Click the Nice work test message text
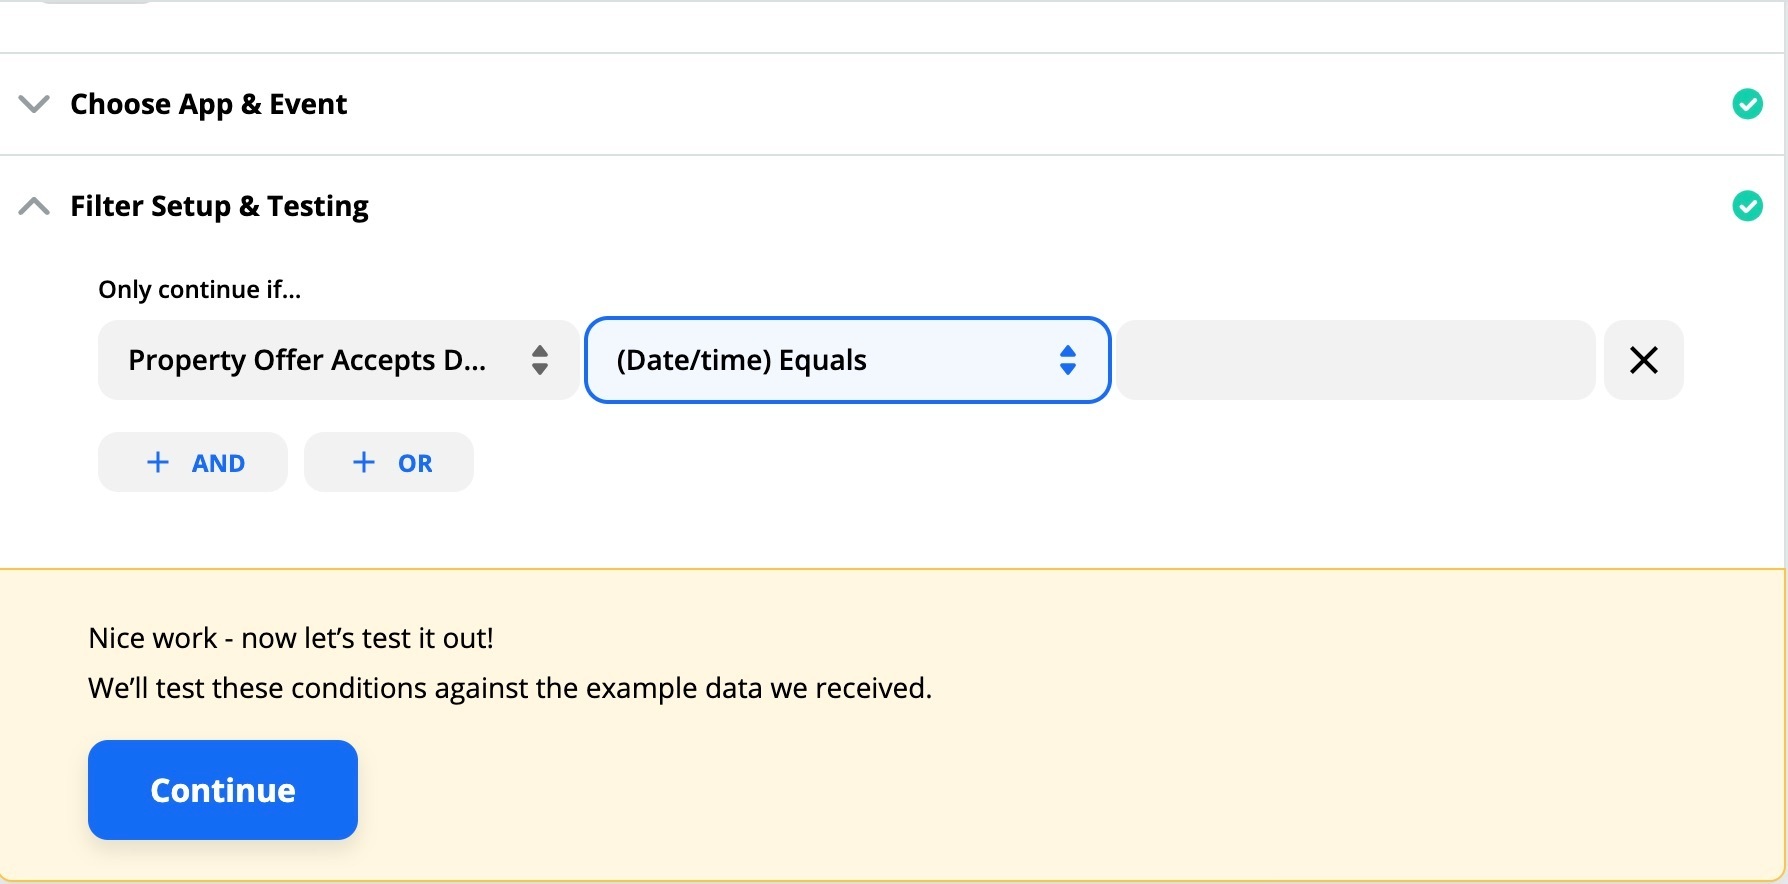This screenshot has height=884, width=1788. pos(291,638)
